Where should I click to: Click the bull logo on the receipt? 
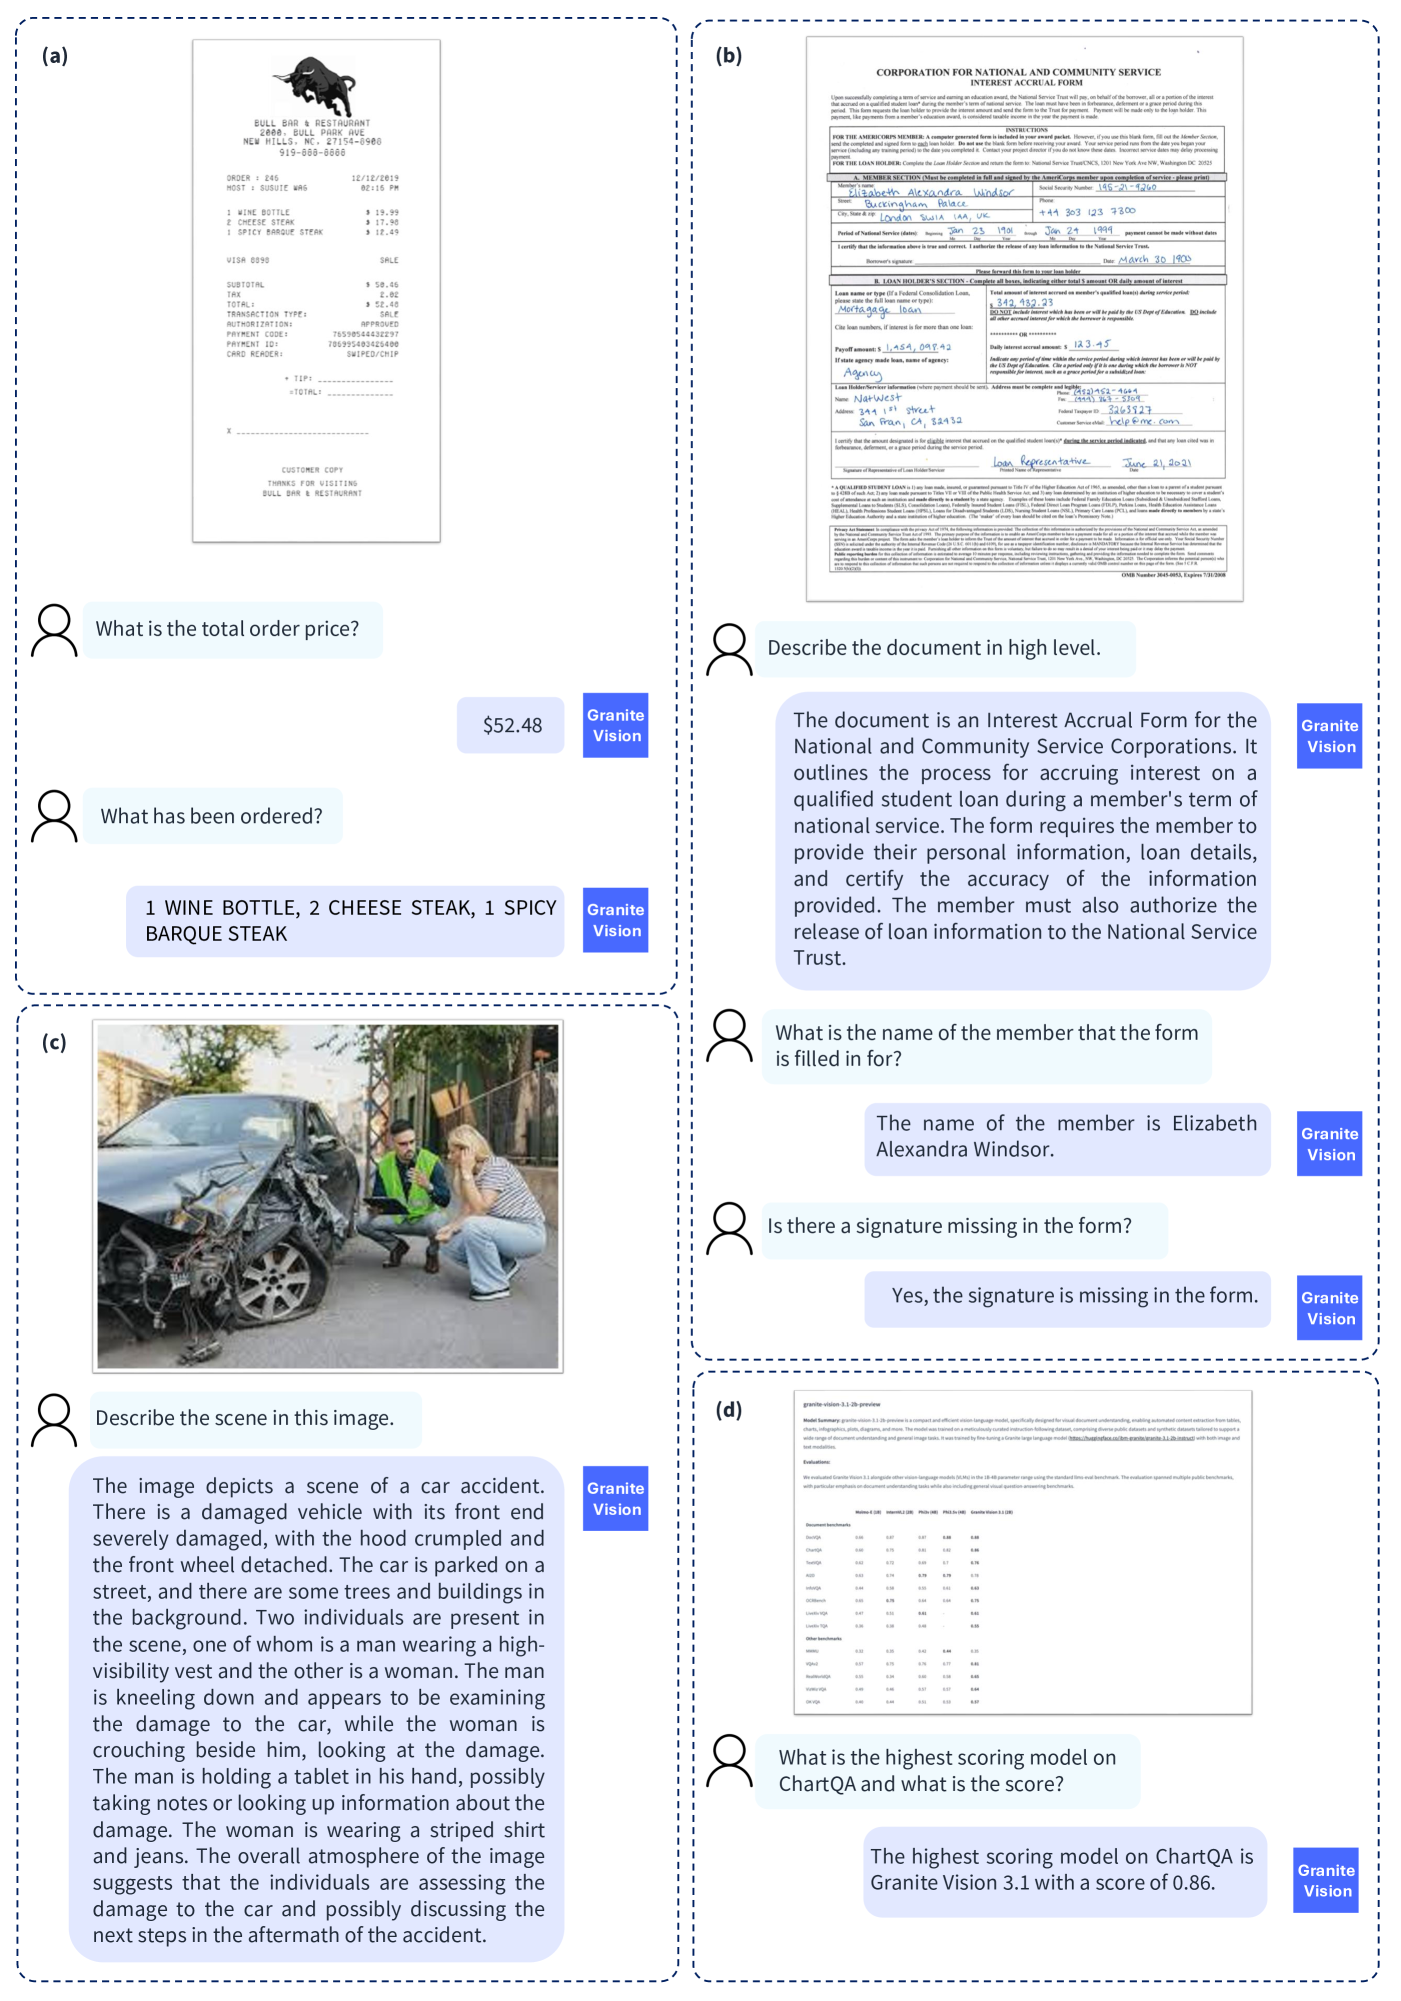point(314,86)
